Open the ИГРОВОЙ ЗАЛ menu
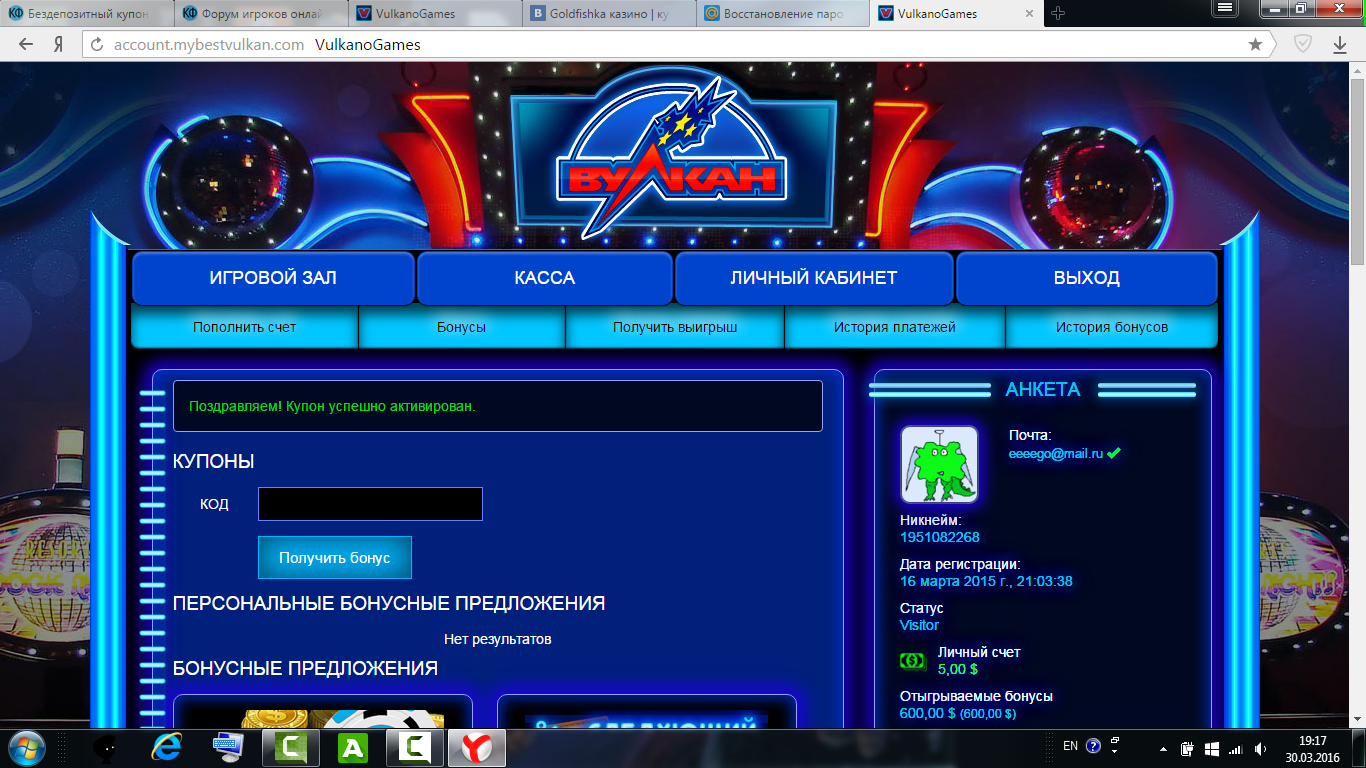 (273, 278)
